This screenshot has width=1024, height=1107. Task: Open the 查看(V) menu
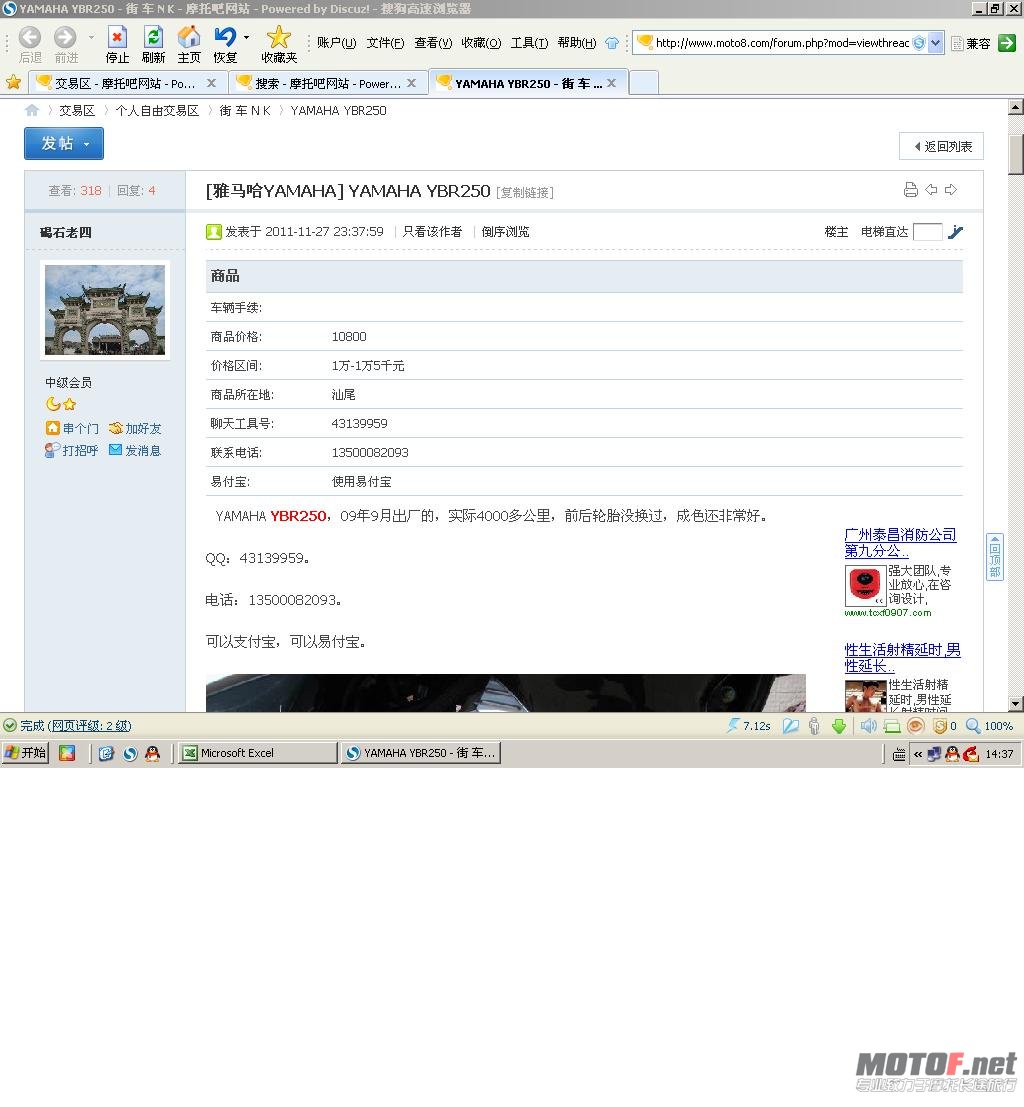[x=433, y=43]
